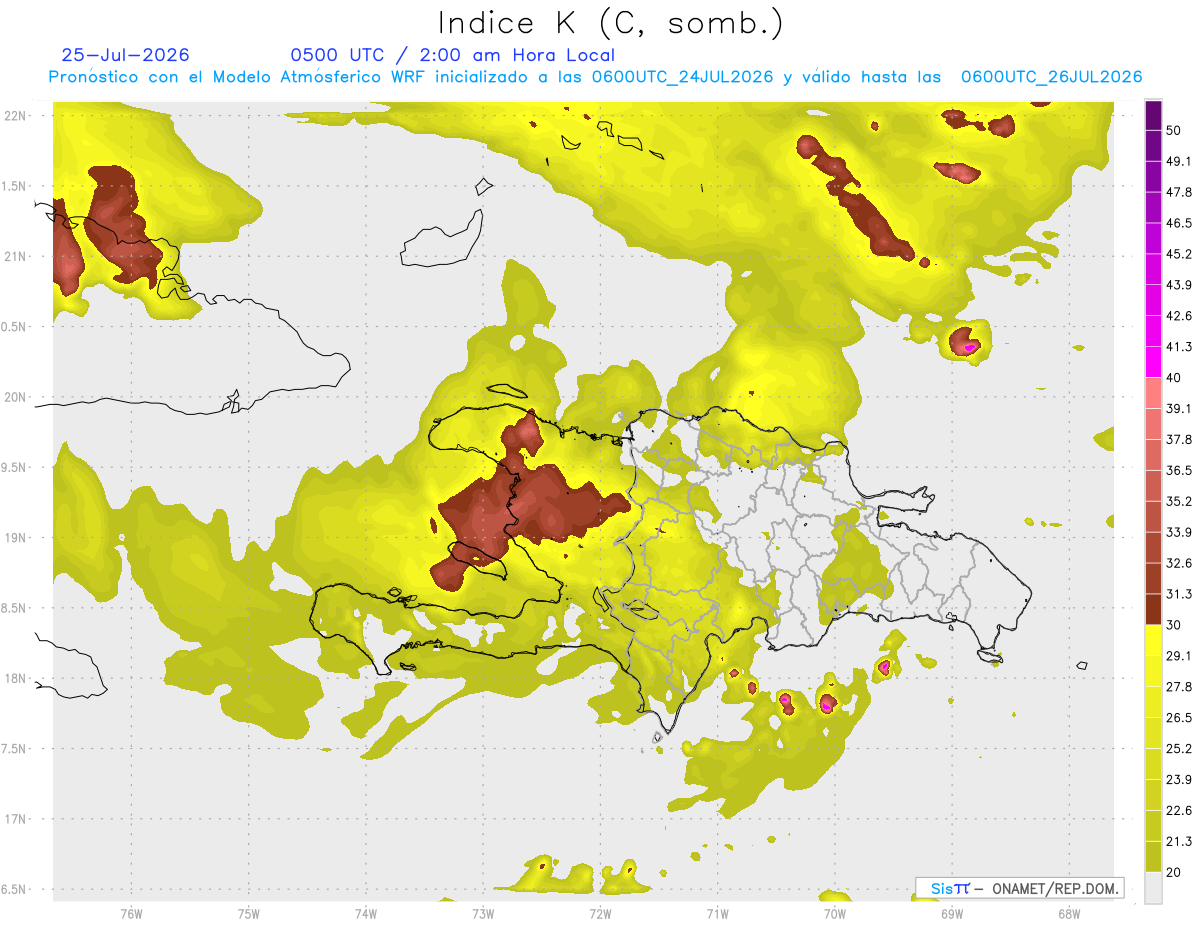Screen dimensions: 1200x927
Task: Click the 72W longitude label
Action: (600, 914)
